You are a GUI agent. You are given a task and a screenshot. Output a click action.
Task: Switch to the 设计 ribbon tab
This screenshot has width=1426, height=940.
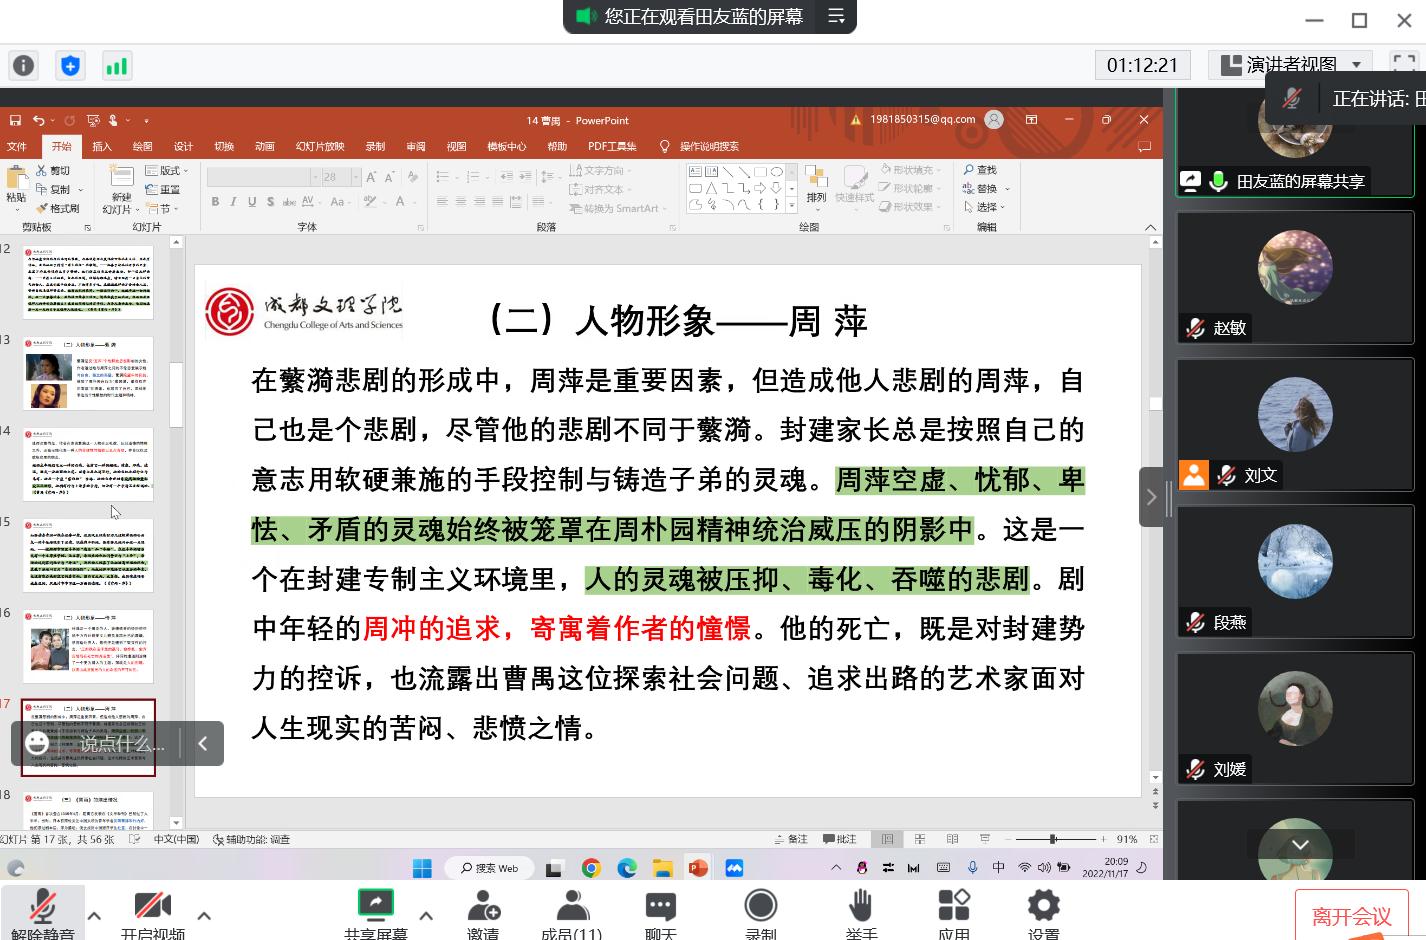[183, 146]
